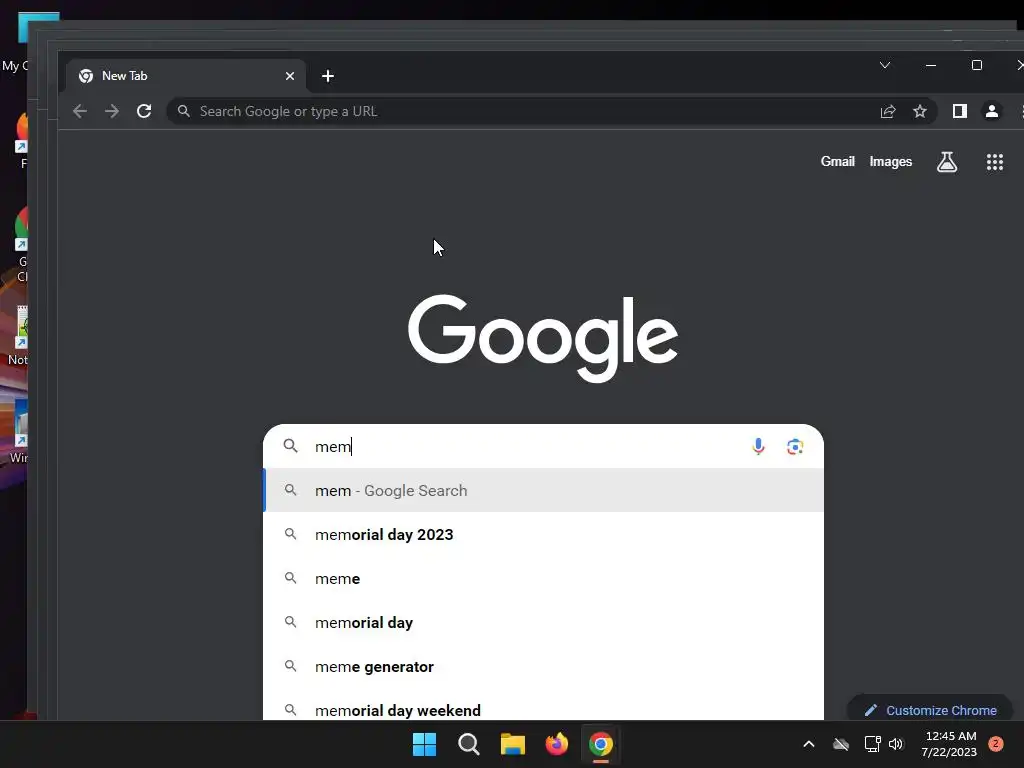1024x768 pixels.
Task: Open the Chrome profile icon
Action: (x=991, y=111)
